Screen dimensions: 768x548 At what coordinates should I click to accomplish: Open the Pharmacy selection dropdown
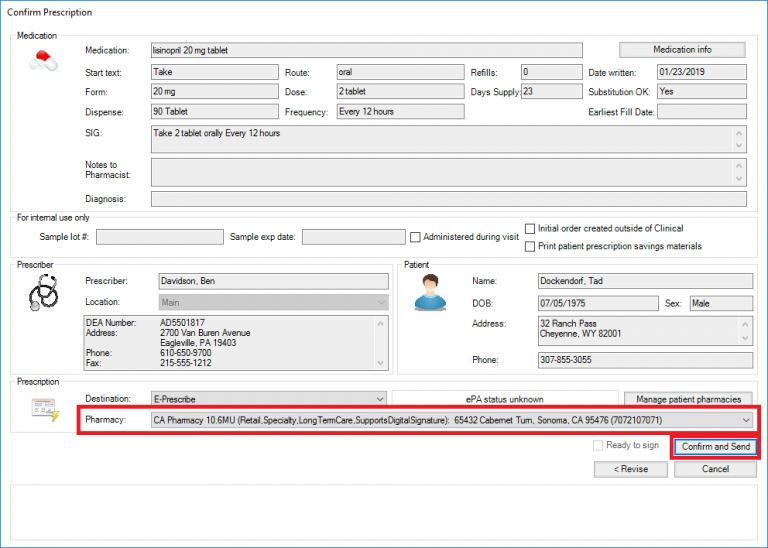coord(745,420)
